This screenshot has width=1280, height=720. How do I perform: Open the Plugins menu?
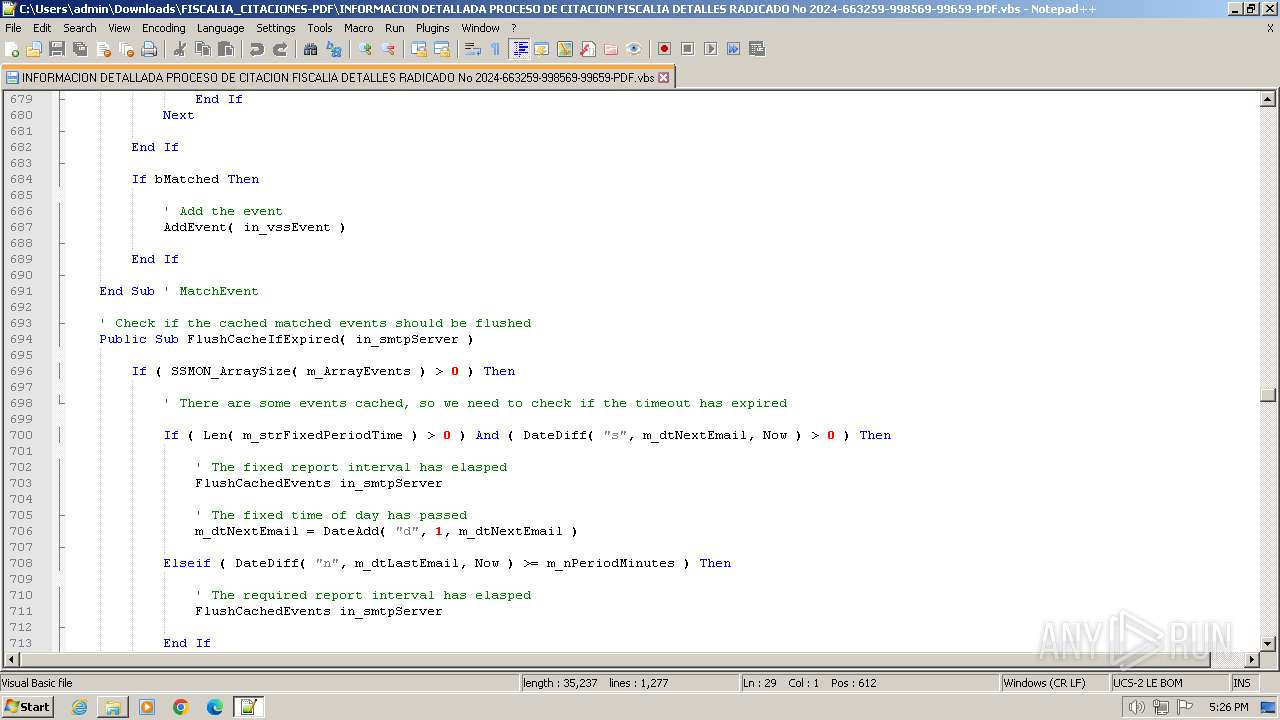click(433, 28)
